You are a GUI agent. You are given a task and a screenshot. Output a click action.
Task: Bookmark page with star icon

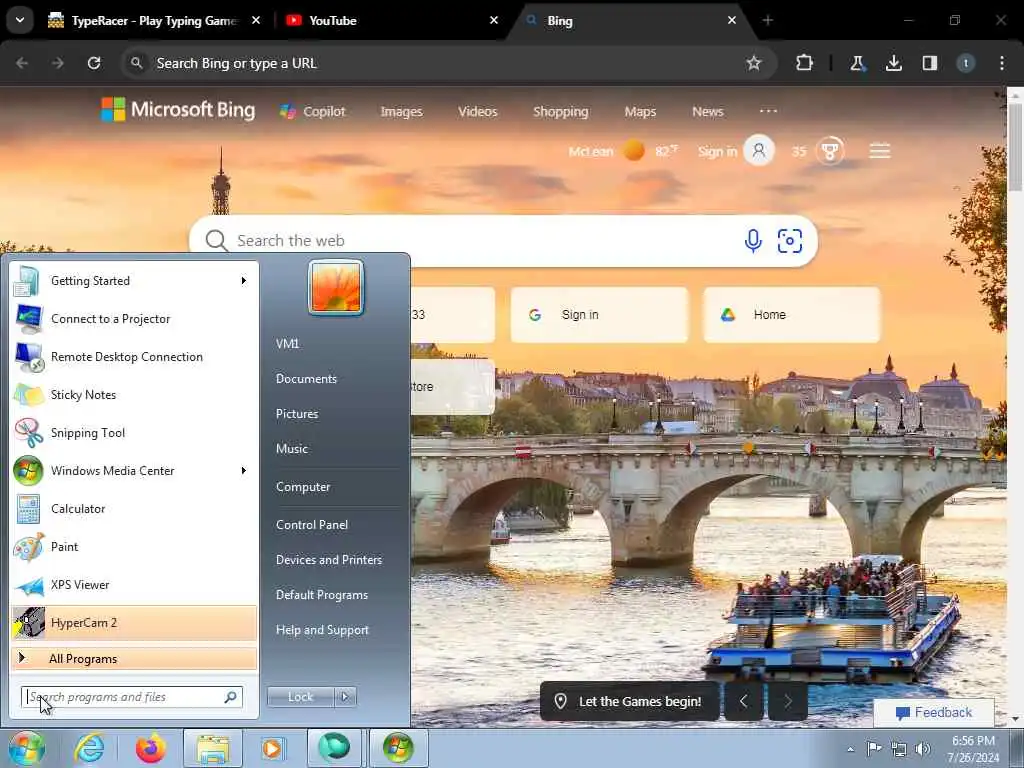point(754,63)
